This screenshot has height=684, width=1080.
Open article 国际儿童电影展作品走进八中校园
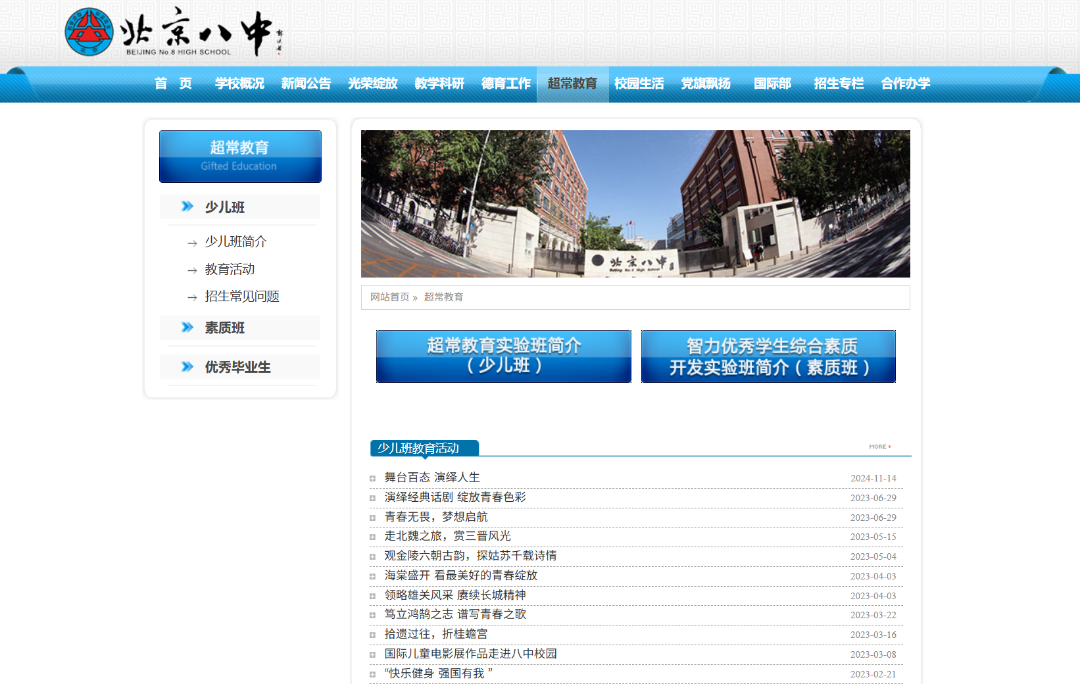[x=470, y=654]
